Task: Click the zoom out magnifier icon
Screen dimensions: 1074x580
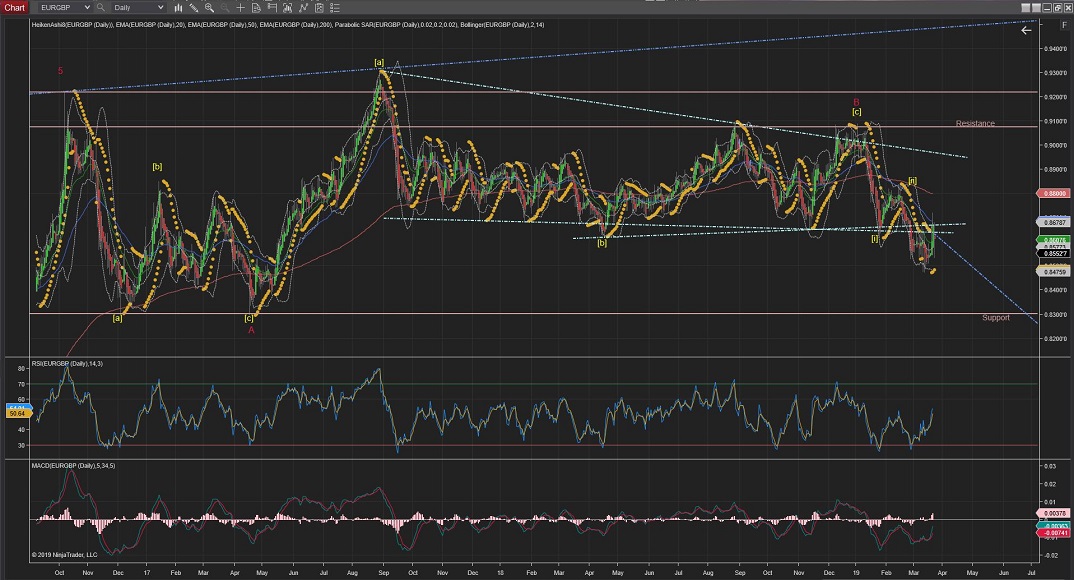Action: [x=225, y=8]
